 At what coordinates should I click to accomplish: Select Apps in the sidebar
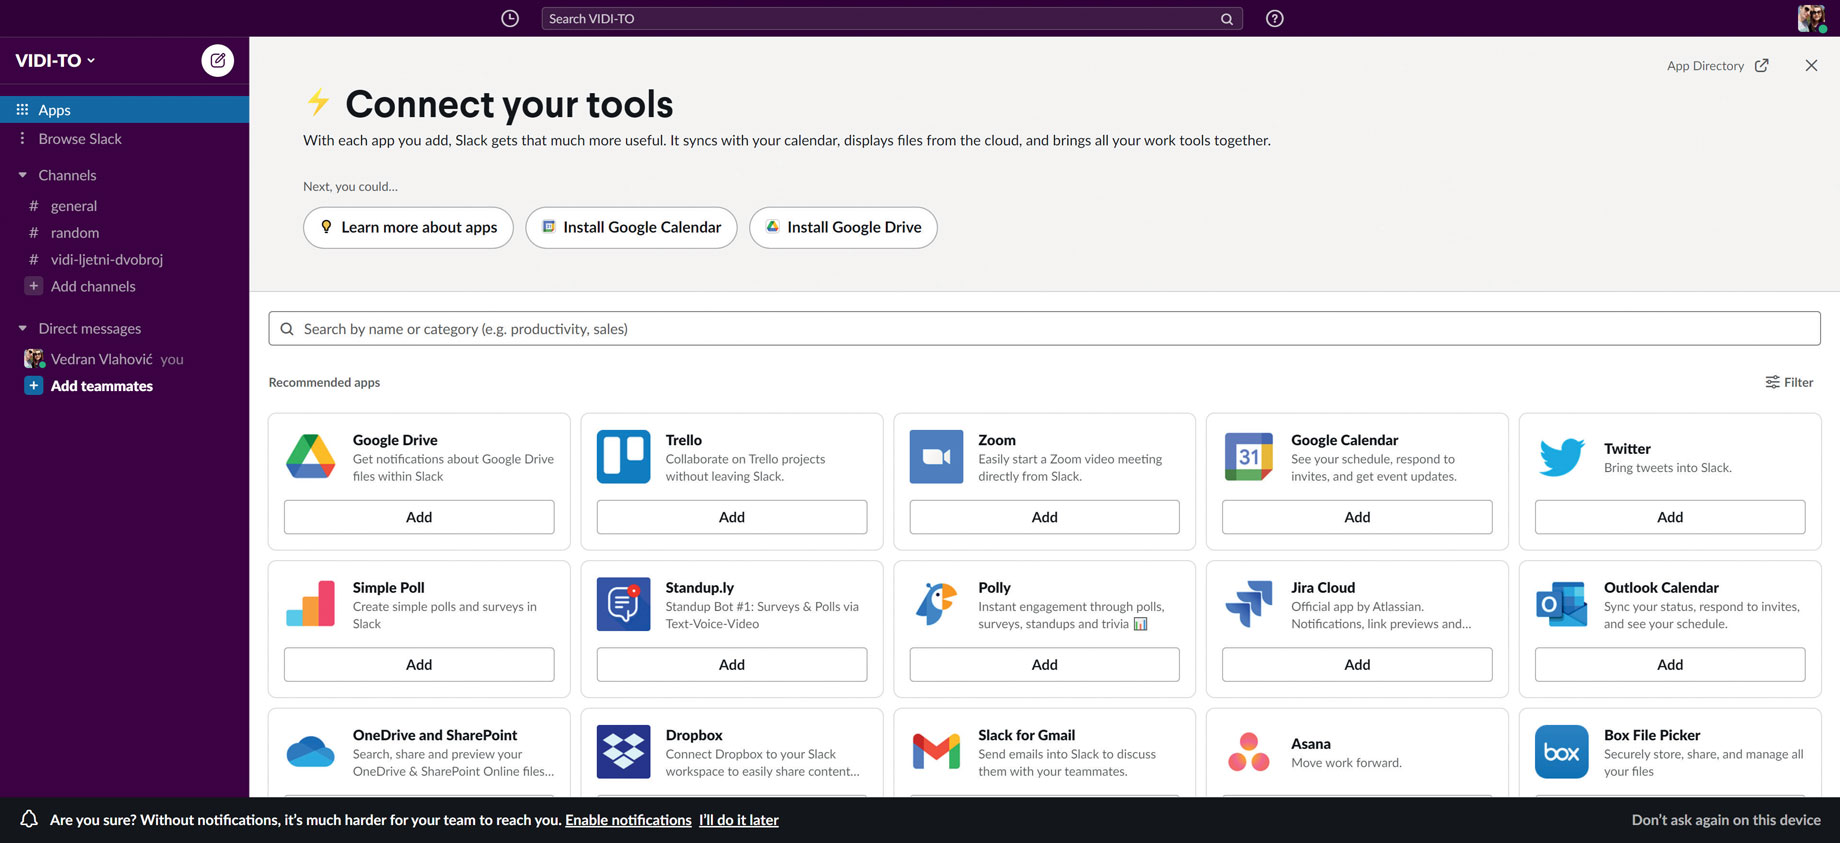pos(124,110)
